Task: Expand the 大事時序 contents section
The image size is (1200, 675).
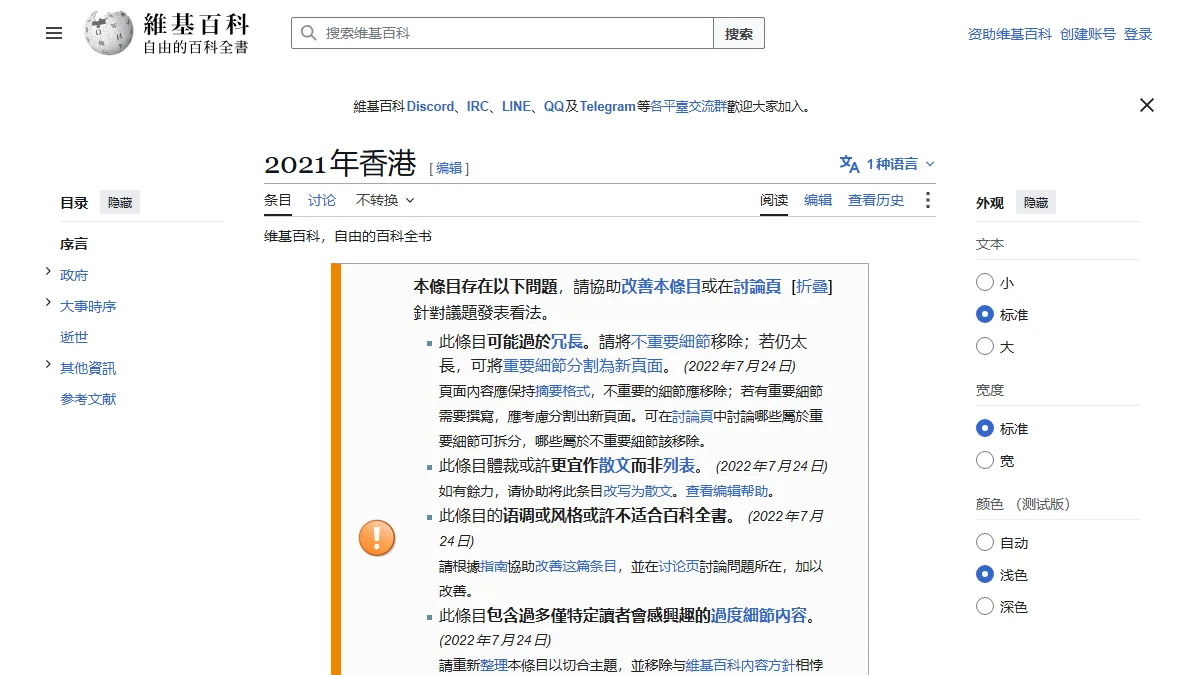Action: tap(48, 303)
